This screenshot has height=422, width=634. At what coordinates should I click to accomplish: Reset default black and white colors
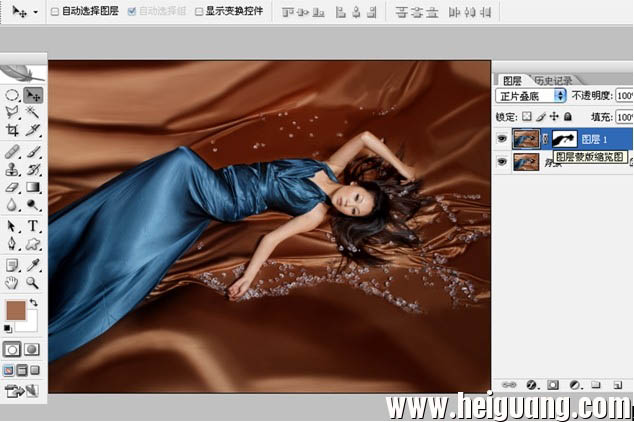(x=8, y=329)
